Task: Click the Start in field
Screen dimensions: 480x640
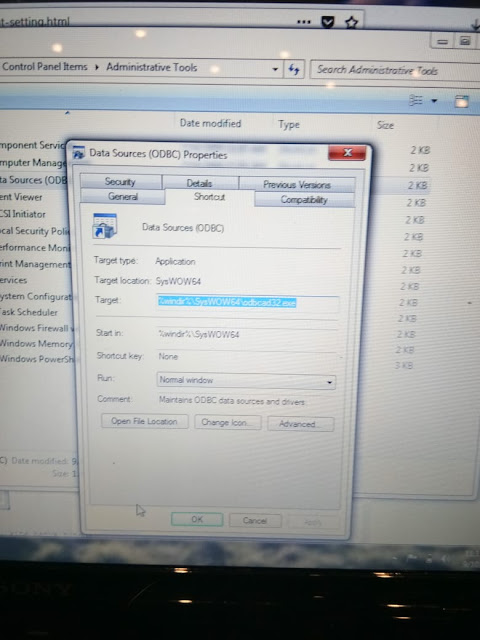Action: (x=247, y=334)
